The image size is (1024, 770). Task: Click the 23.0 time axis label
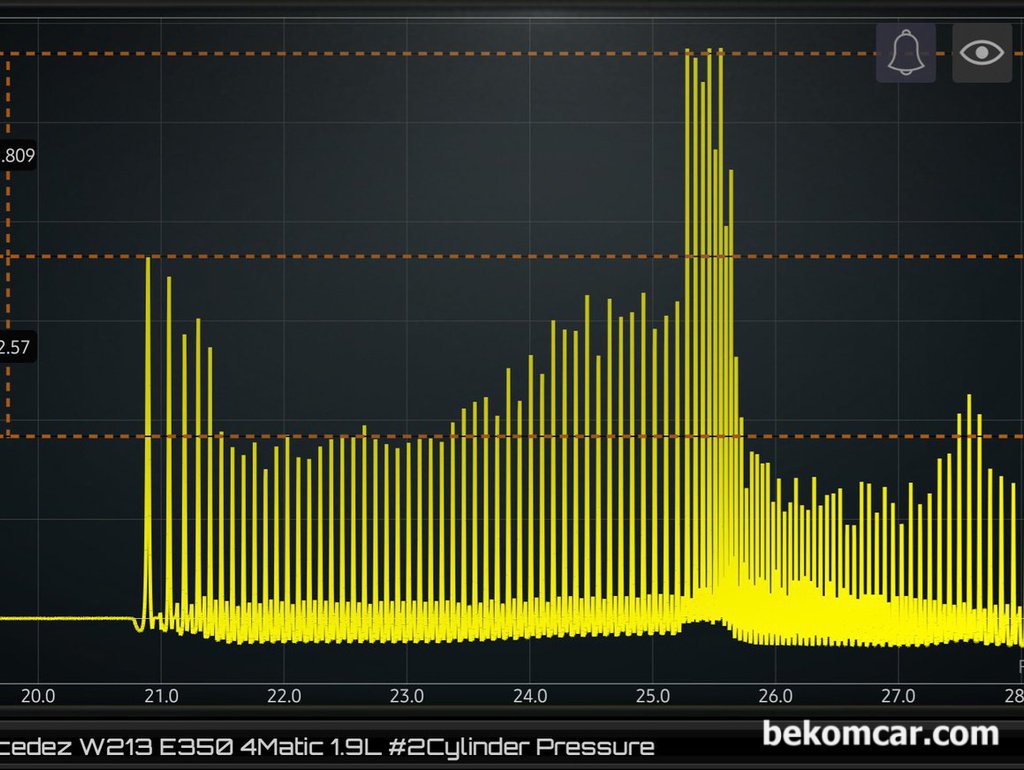[x=407, y=696]
